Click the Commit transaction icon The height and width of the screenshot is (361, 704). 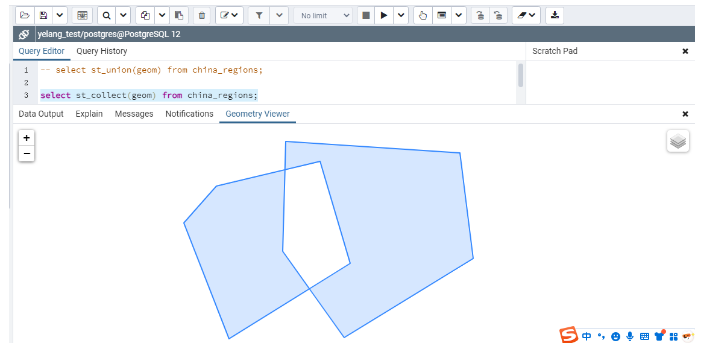[480, 15]
